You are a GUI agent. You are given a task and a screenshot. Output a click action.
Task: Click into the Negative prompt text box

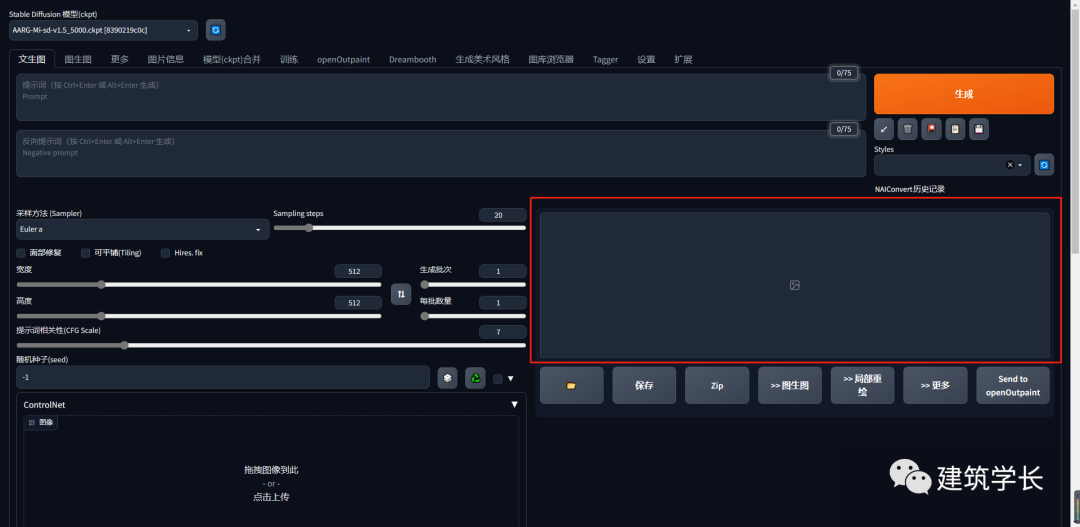click(441, 154)
